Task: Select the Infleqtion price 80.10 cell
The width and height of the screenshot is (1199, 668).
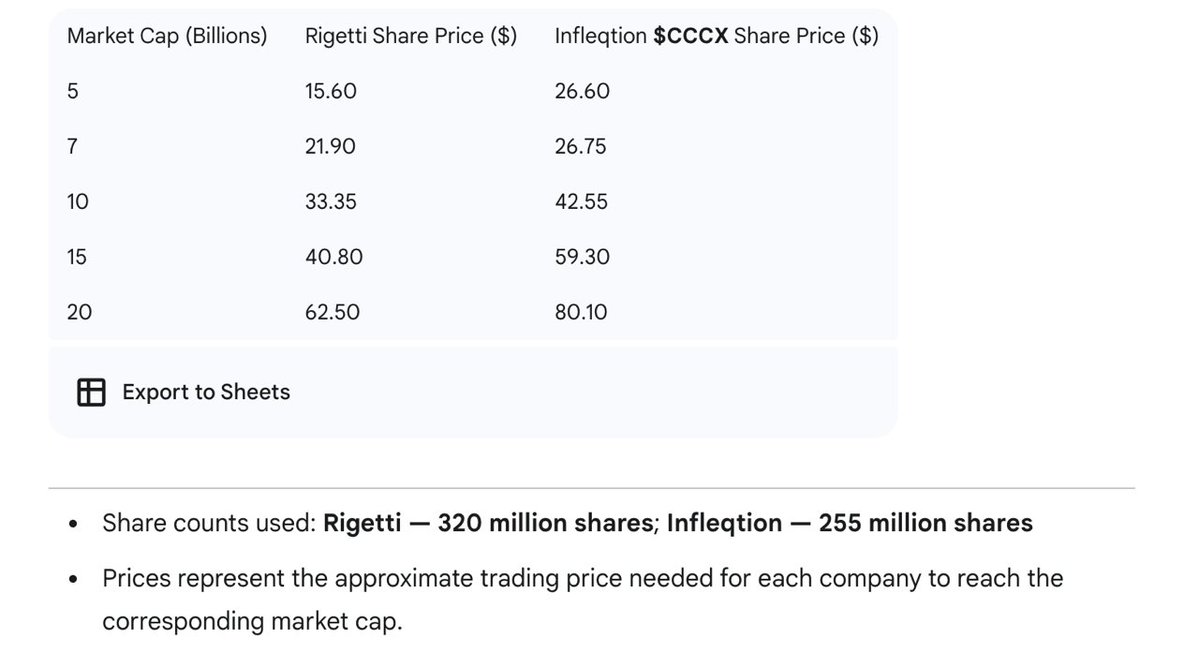Action: click(581, 312)
